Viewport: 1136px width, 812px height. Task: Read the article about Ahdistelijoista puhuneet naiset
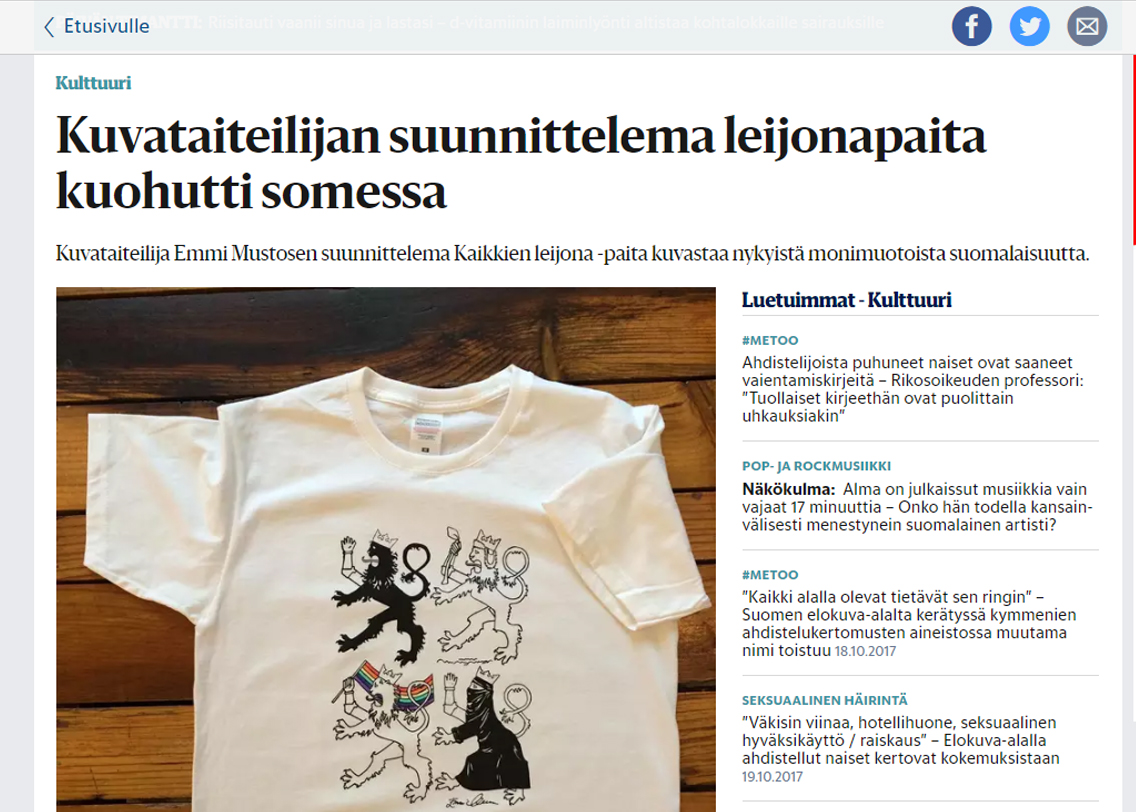pyautogui.click(x=913, y=389)
